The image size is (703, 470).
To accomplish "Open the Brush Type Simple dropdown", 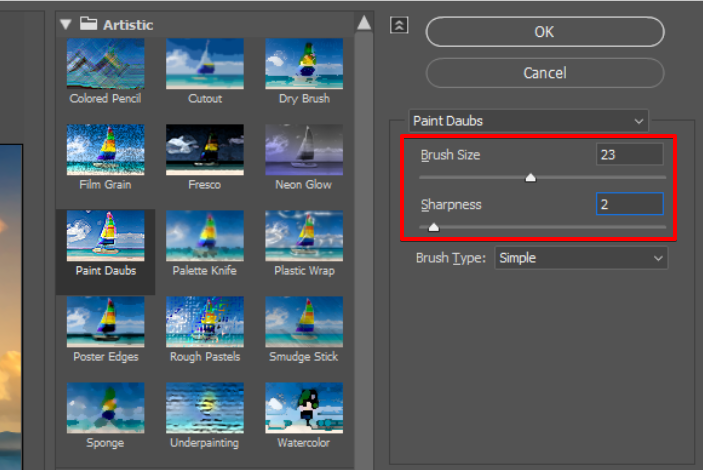I will pos(581,258).
